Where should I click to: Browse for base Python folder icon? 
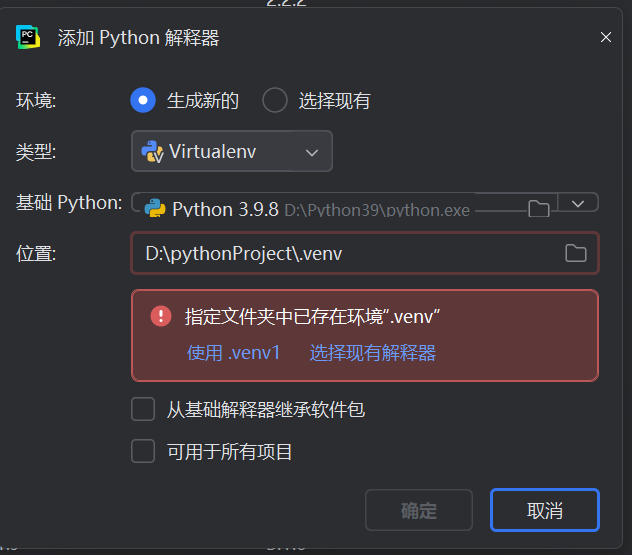pyautogui.click(x=539, y=208)
